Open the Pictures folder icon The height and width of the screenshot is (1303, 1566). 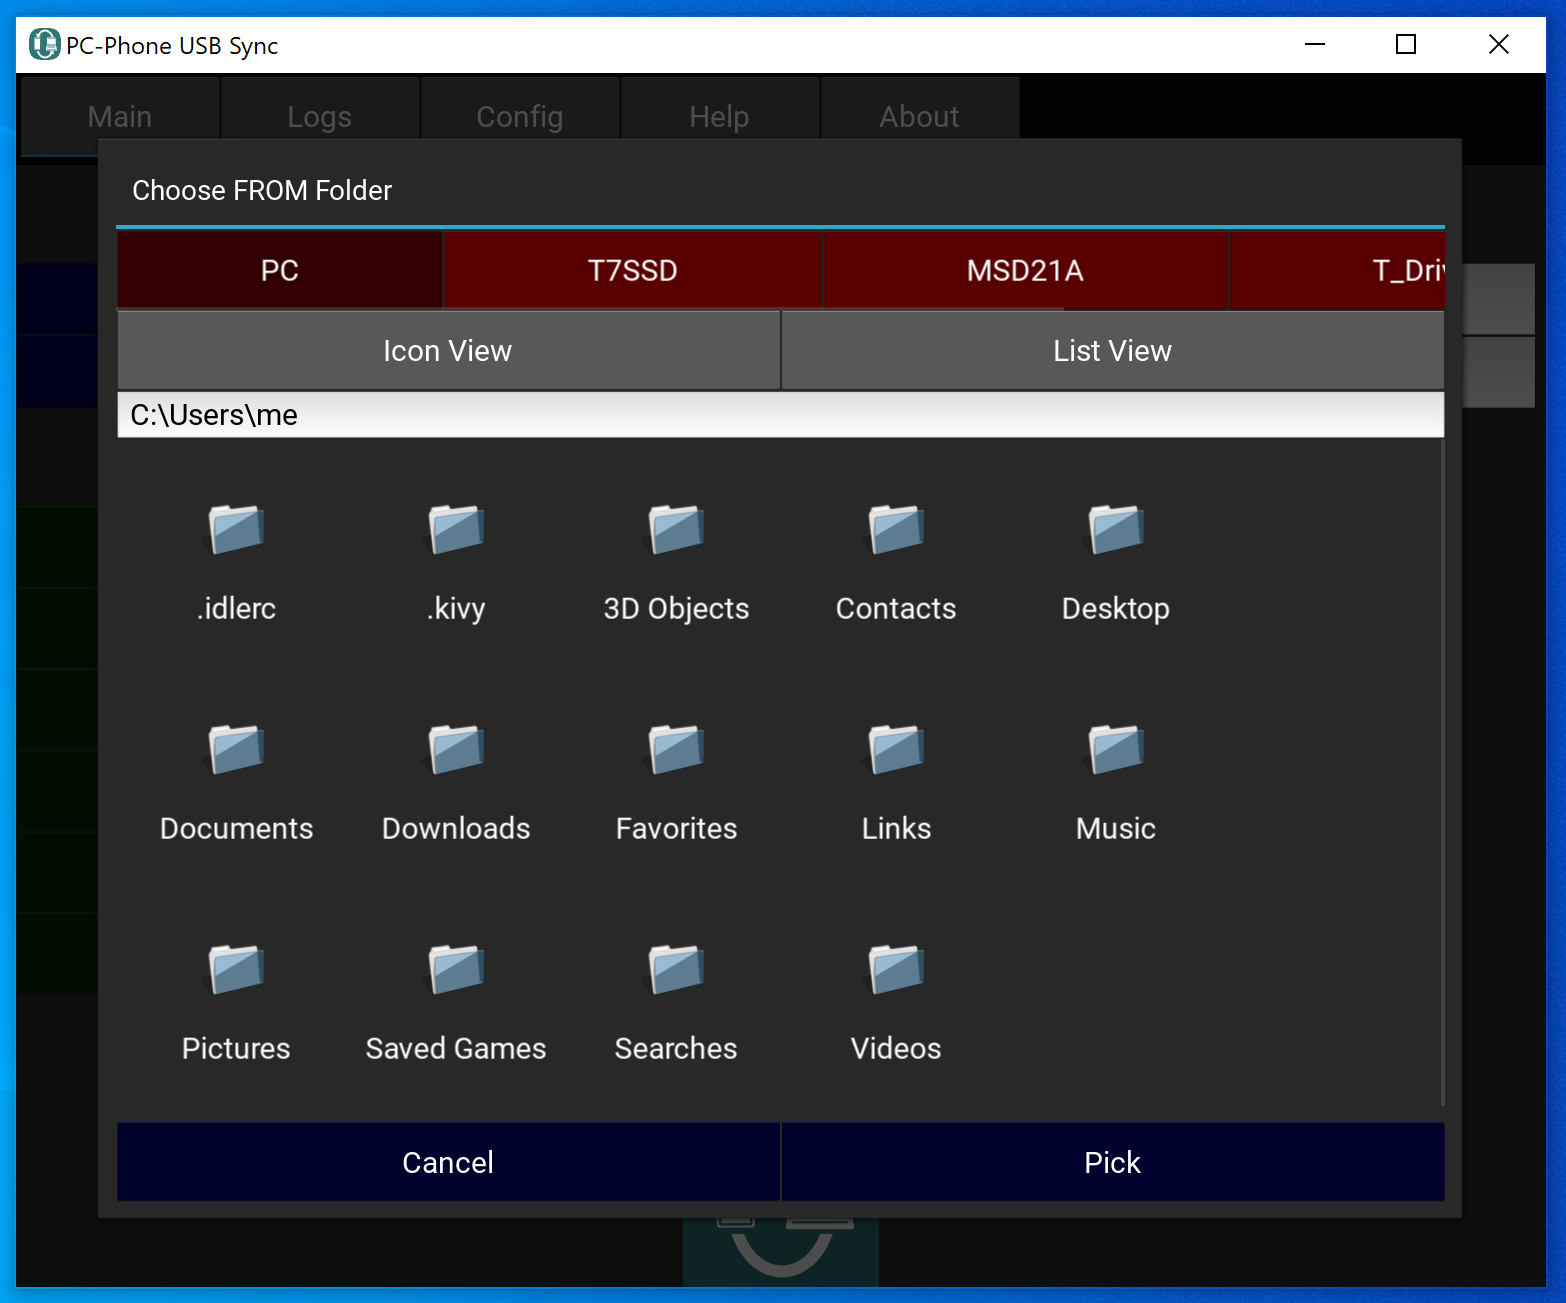click(x=236, y=970)
